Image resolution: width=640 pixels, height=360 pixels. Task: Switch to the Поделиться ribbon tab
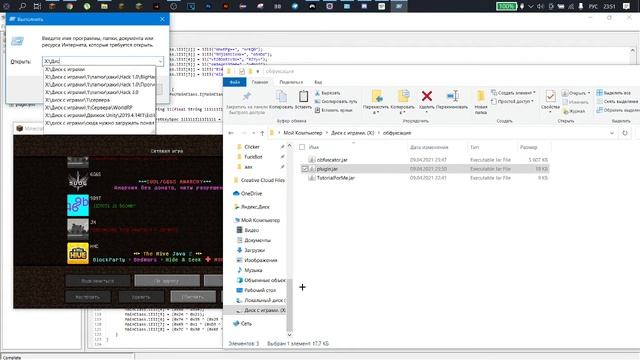pyautogui.click(x=291, y=82)
